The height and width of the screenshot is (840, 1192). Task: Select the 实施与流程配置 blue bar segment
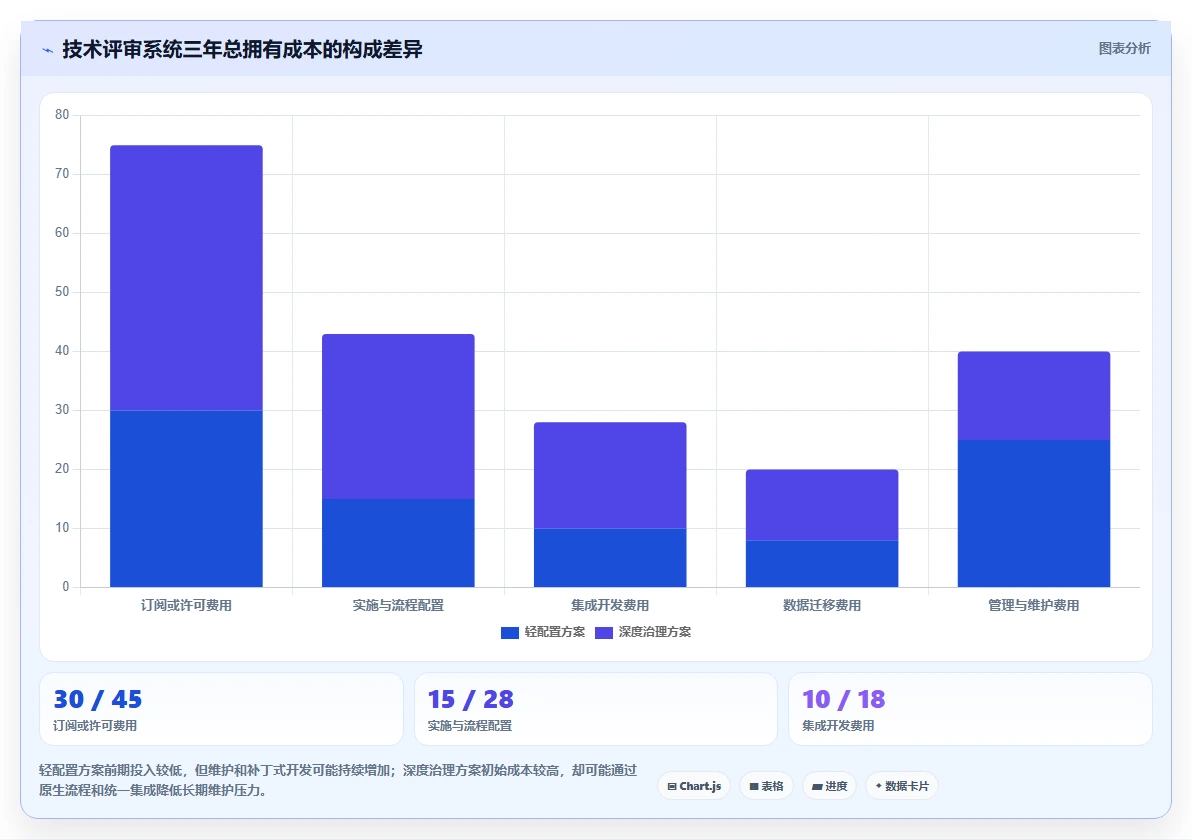[398, 543]
